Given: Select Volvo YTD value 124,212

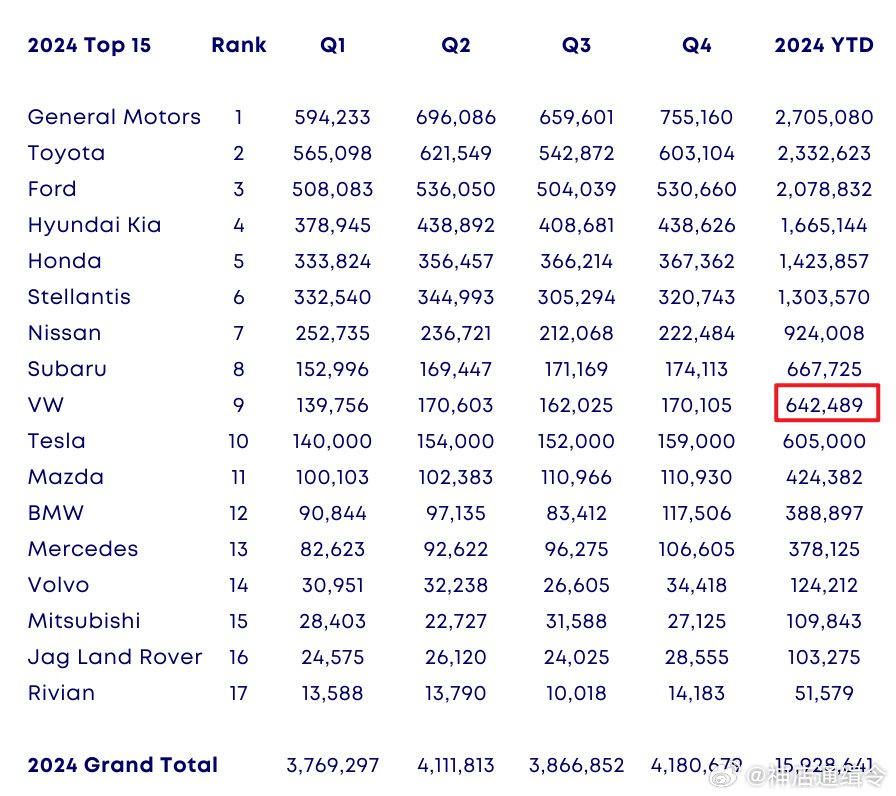Looking at the screenshot, I should (824, 586).
